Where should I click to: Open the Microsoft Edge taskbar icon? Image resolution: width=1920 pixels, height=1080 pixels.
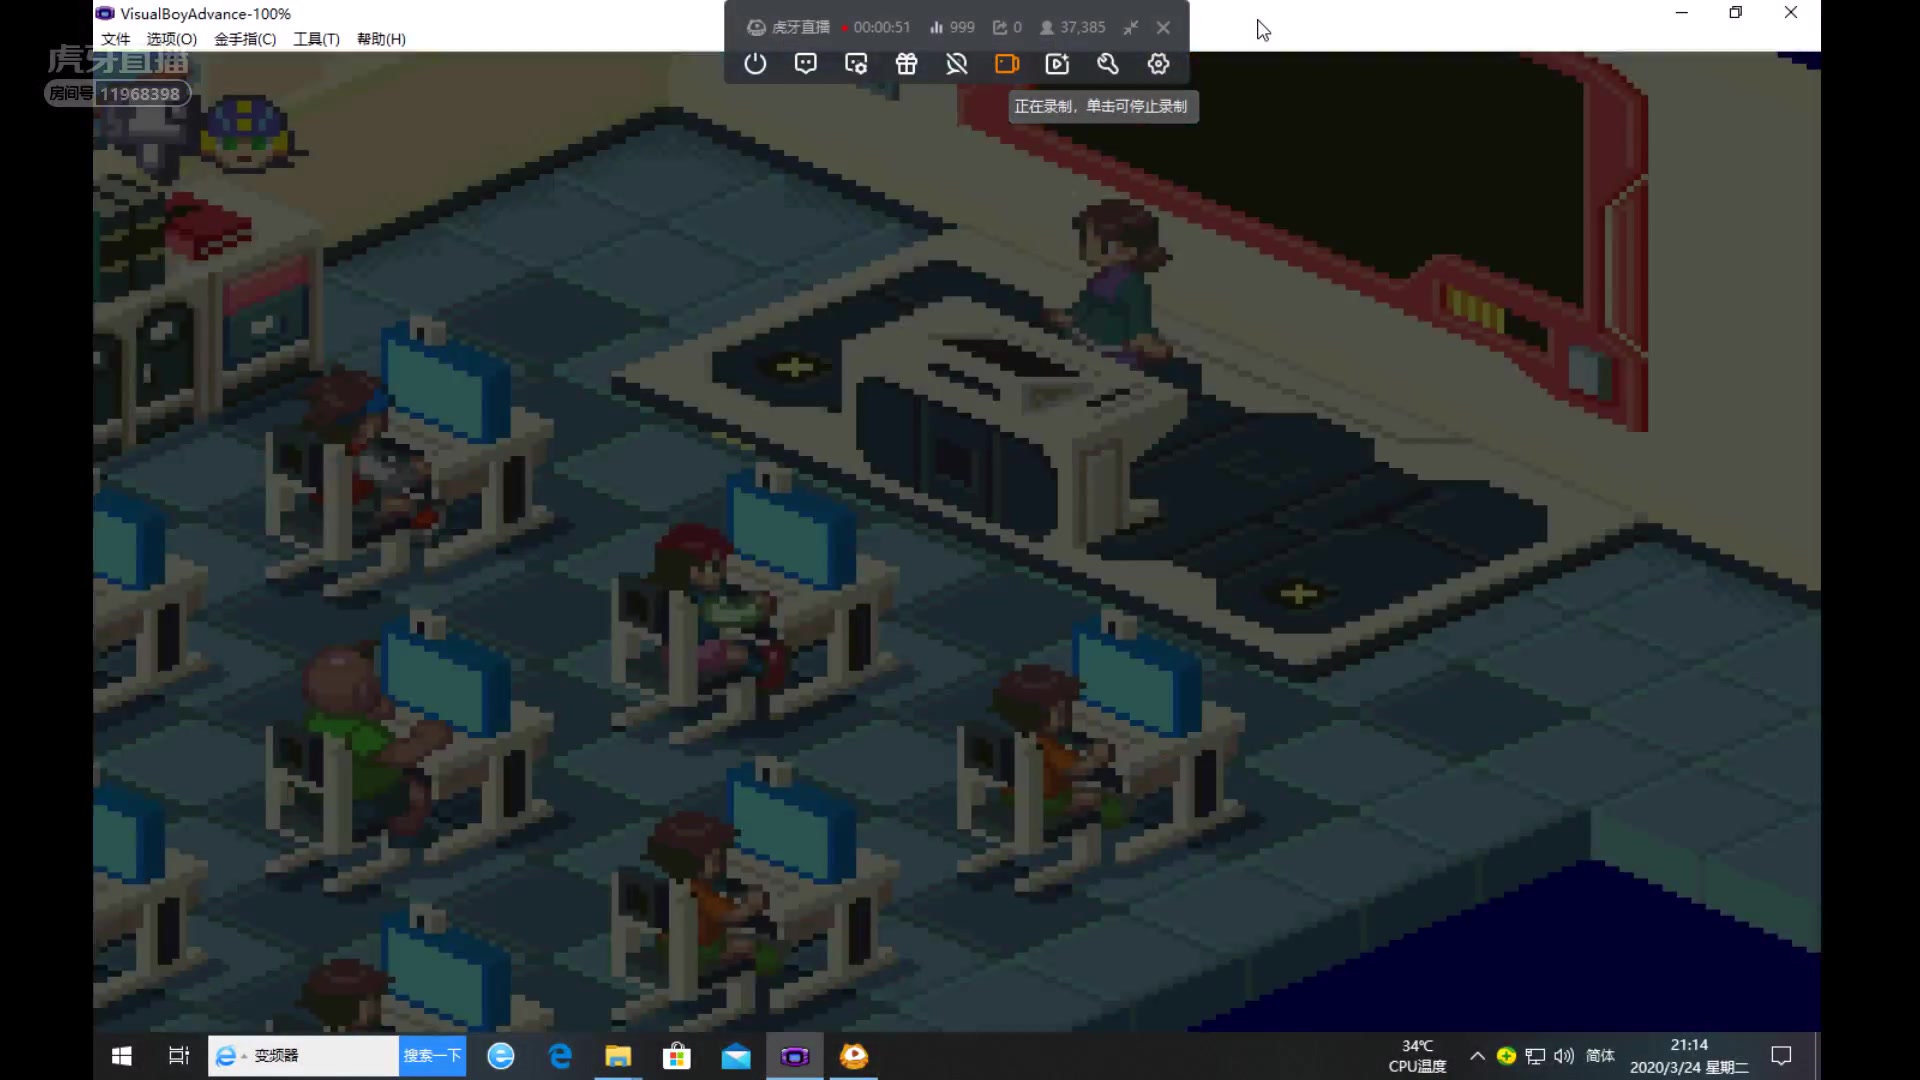pyautogui.click(x=560, y=1056)
